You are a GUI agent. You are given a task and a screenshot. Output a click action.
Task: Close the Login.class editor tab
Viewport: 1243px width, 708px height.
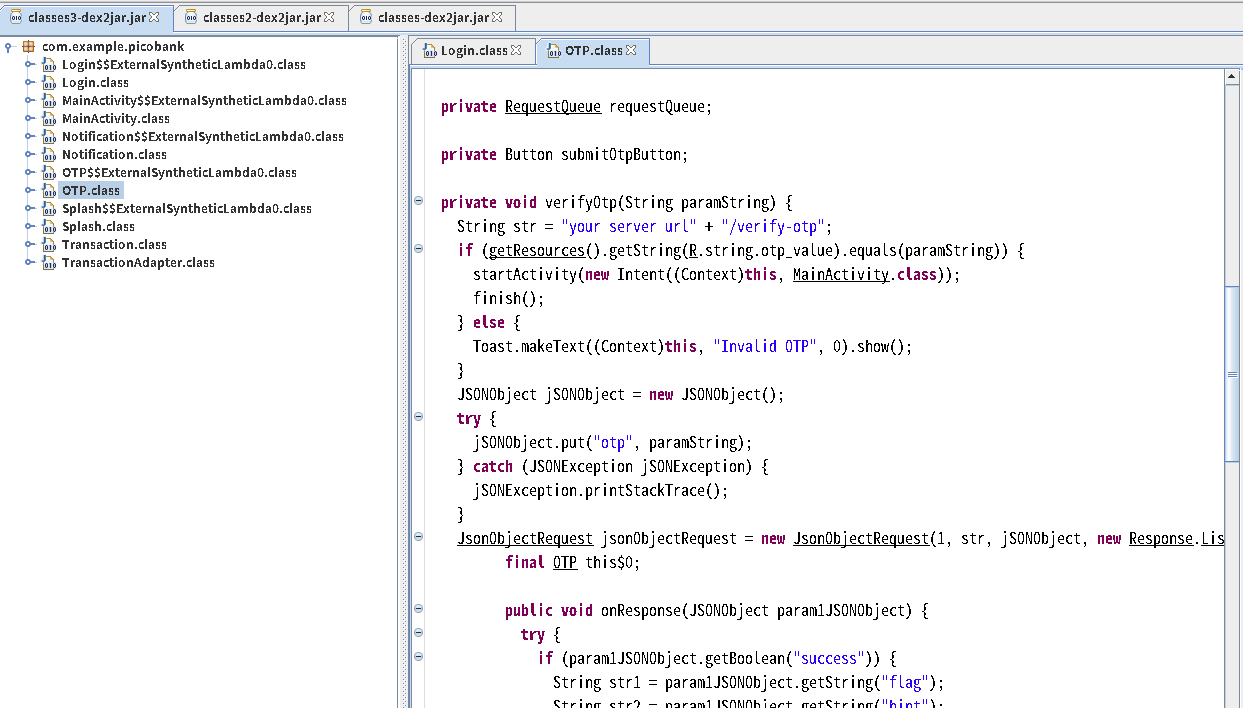[516, 50]
